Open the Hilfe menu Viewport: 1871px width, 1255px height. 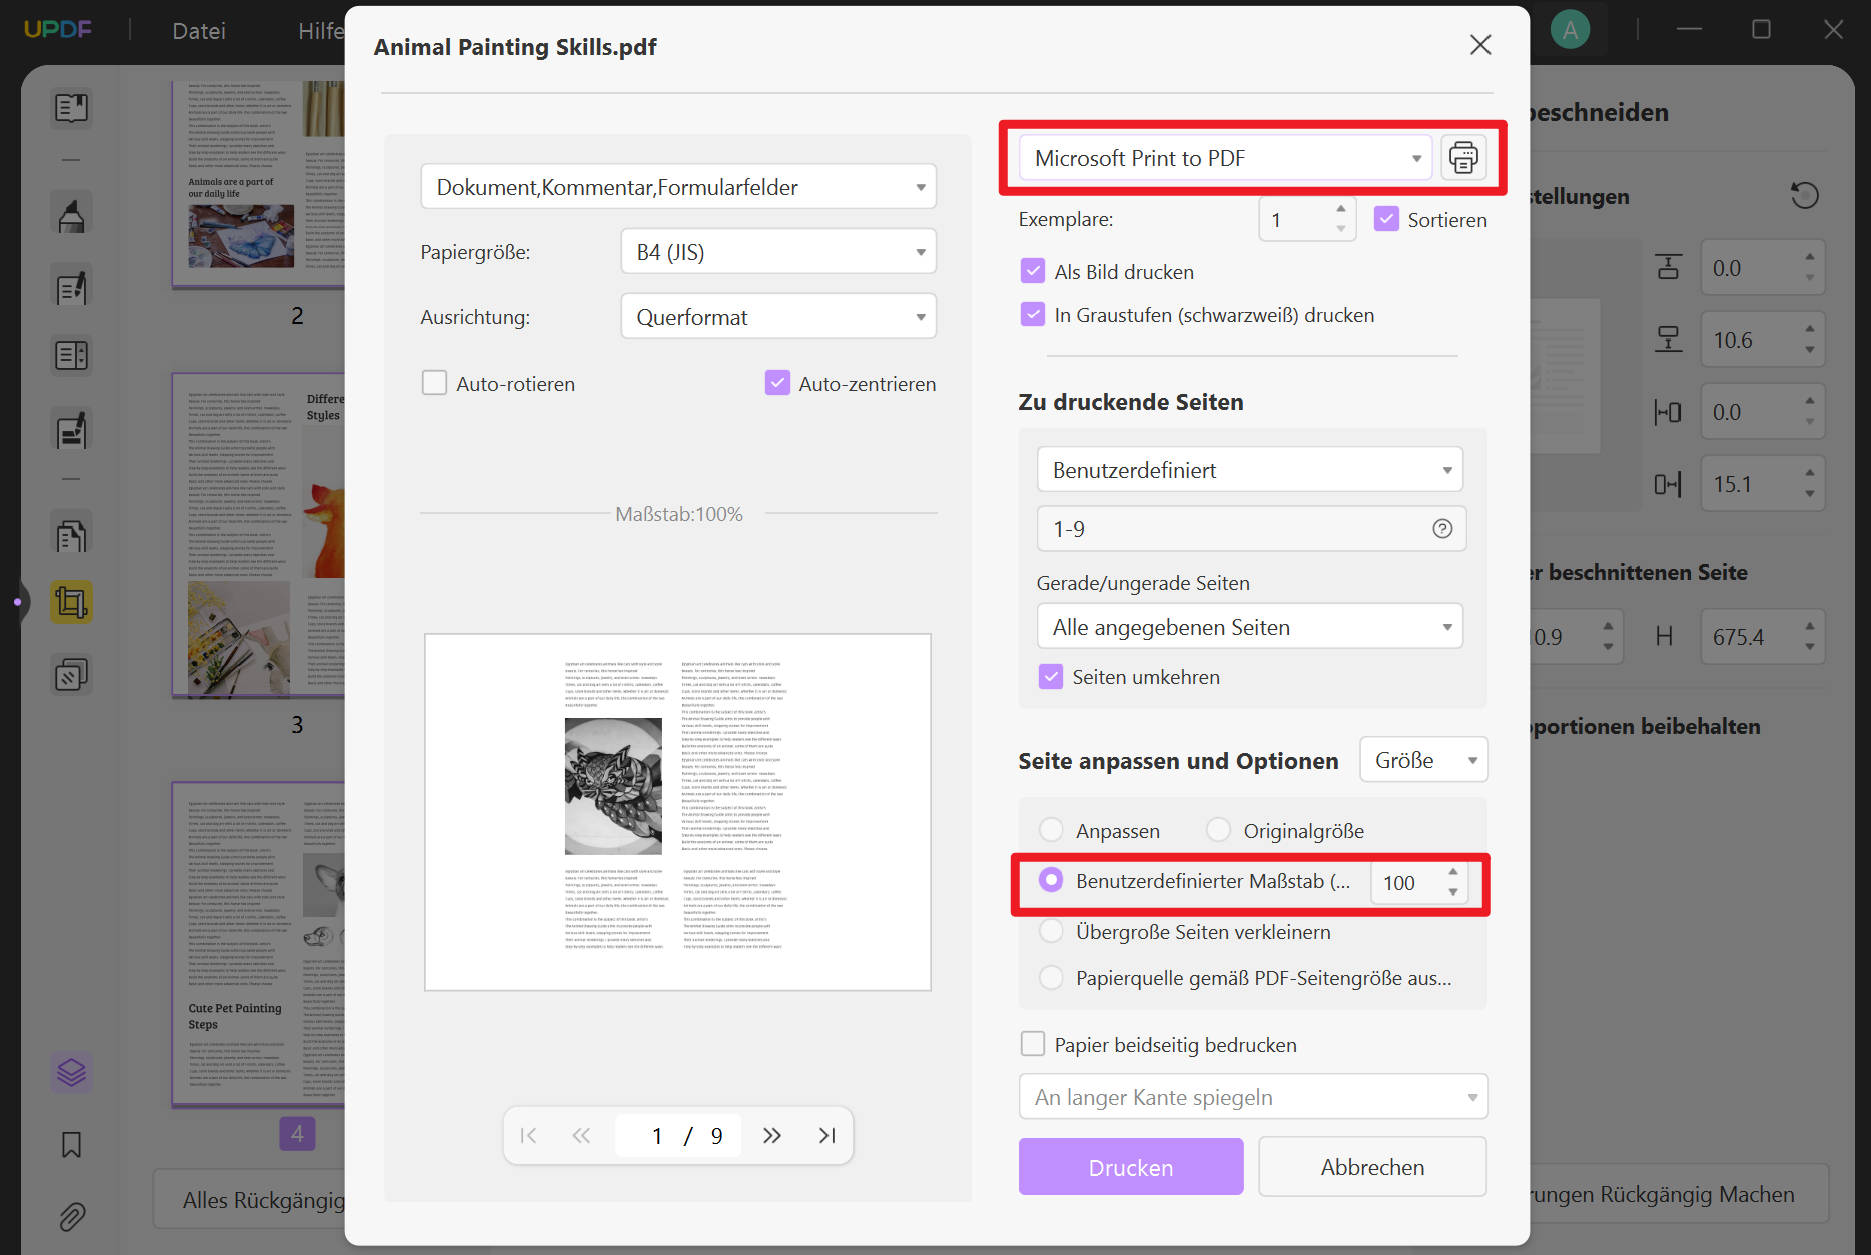coord(319,30)
